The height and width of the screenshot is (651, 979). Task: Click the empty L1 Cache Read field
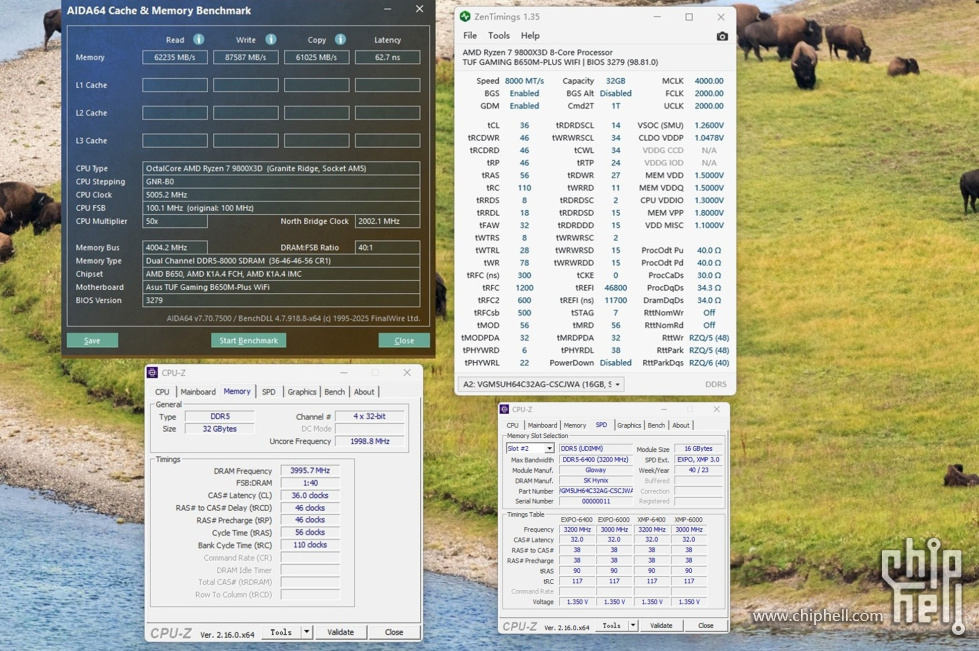coord(175,85)
